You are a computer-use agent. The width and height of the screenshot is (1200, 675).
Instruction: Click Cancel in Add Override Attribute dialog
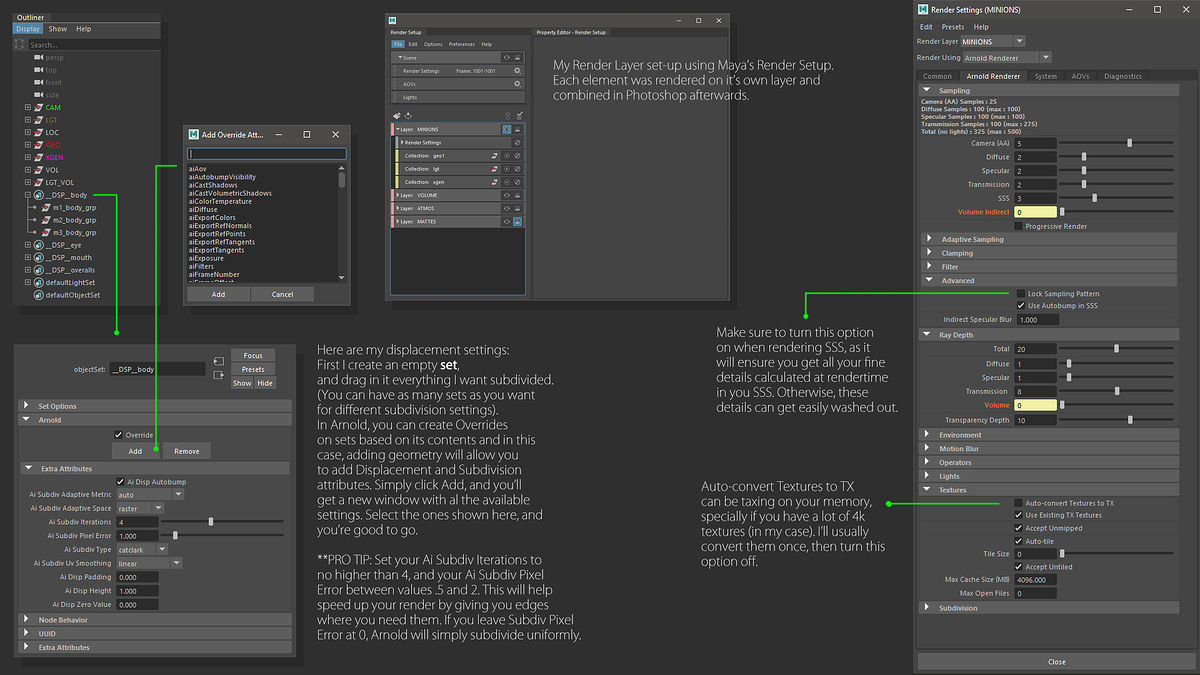point(282,294)
